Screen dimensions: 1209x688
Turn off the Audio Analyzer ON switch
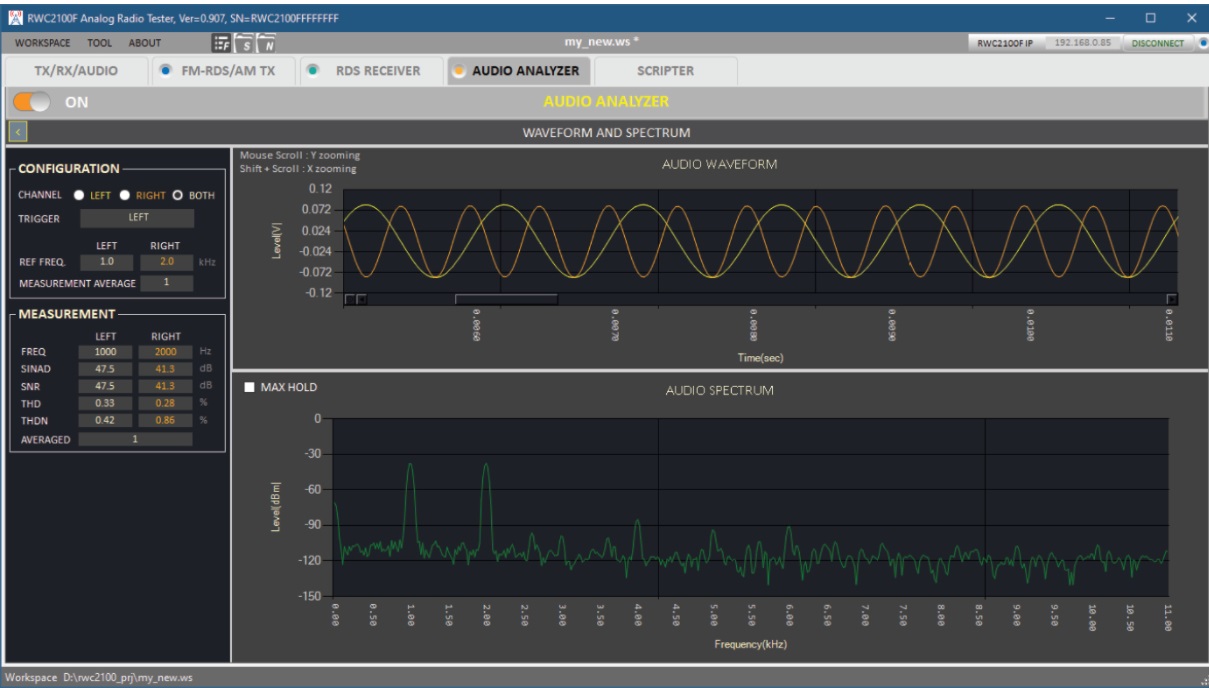click(31, 101)
